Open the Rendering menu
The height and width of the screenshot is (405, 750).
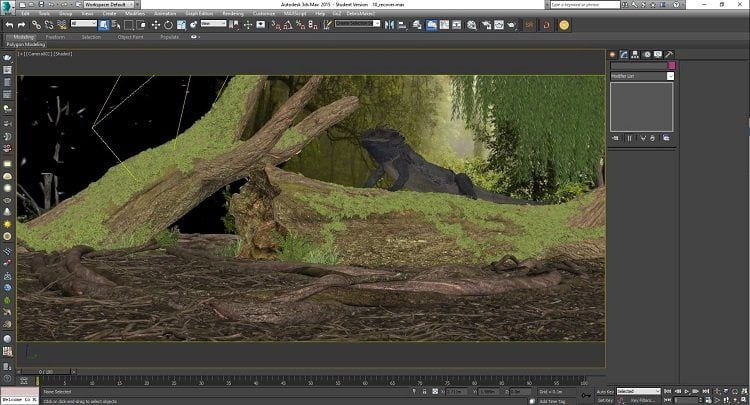(233, 13)
